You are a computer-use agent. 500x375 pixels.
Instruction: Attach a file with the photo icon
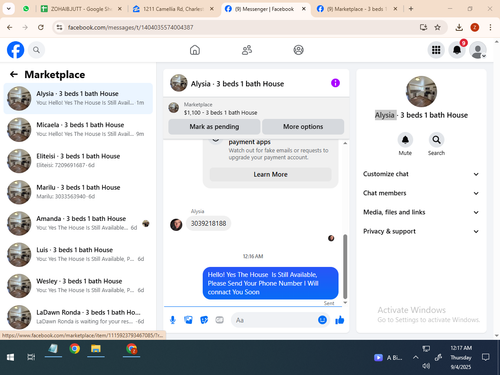pyautogui.click(x=188, y=320)
